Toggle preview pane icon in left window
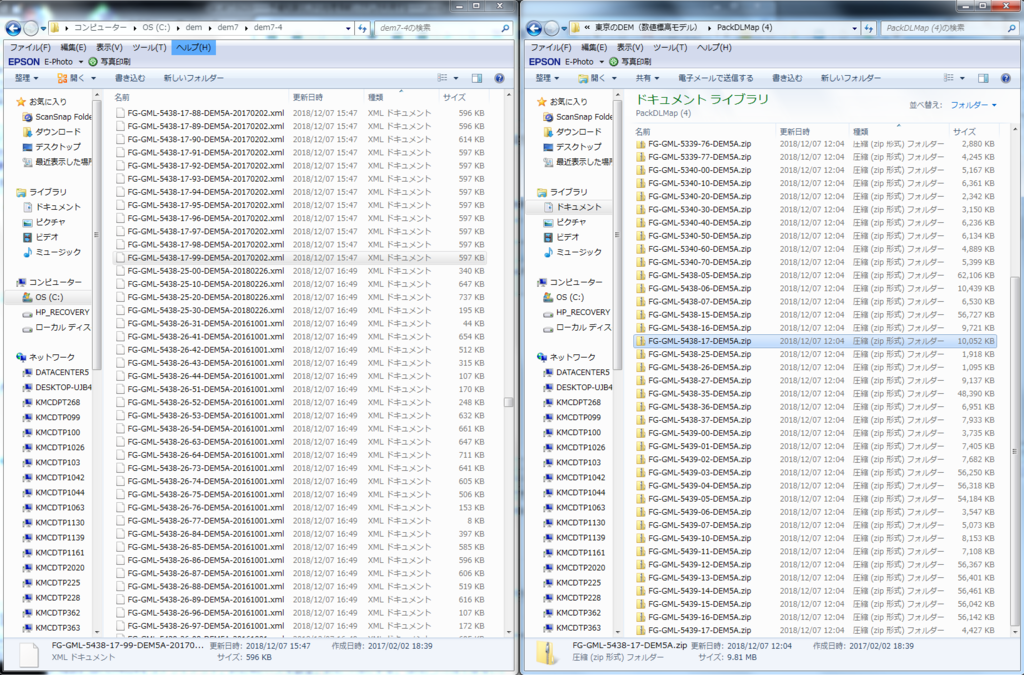The height and width of the screenshot is (675, 1024). coord(477,78)
